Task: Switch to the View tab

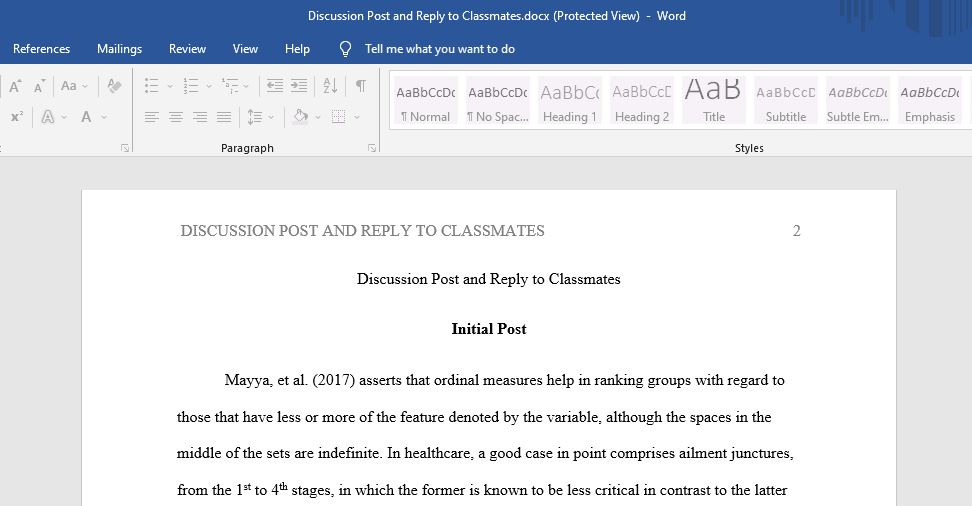Action: (245, 49)
